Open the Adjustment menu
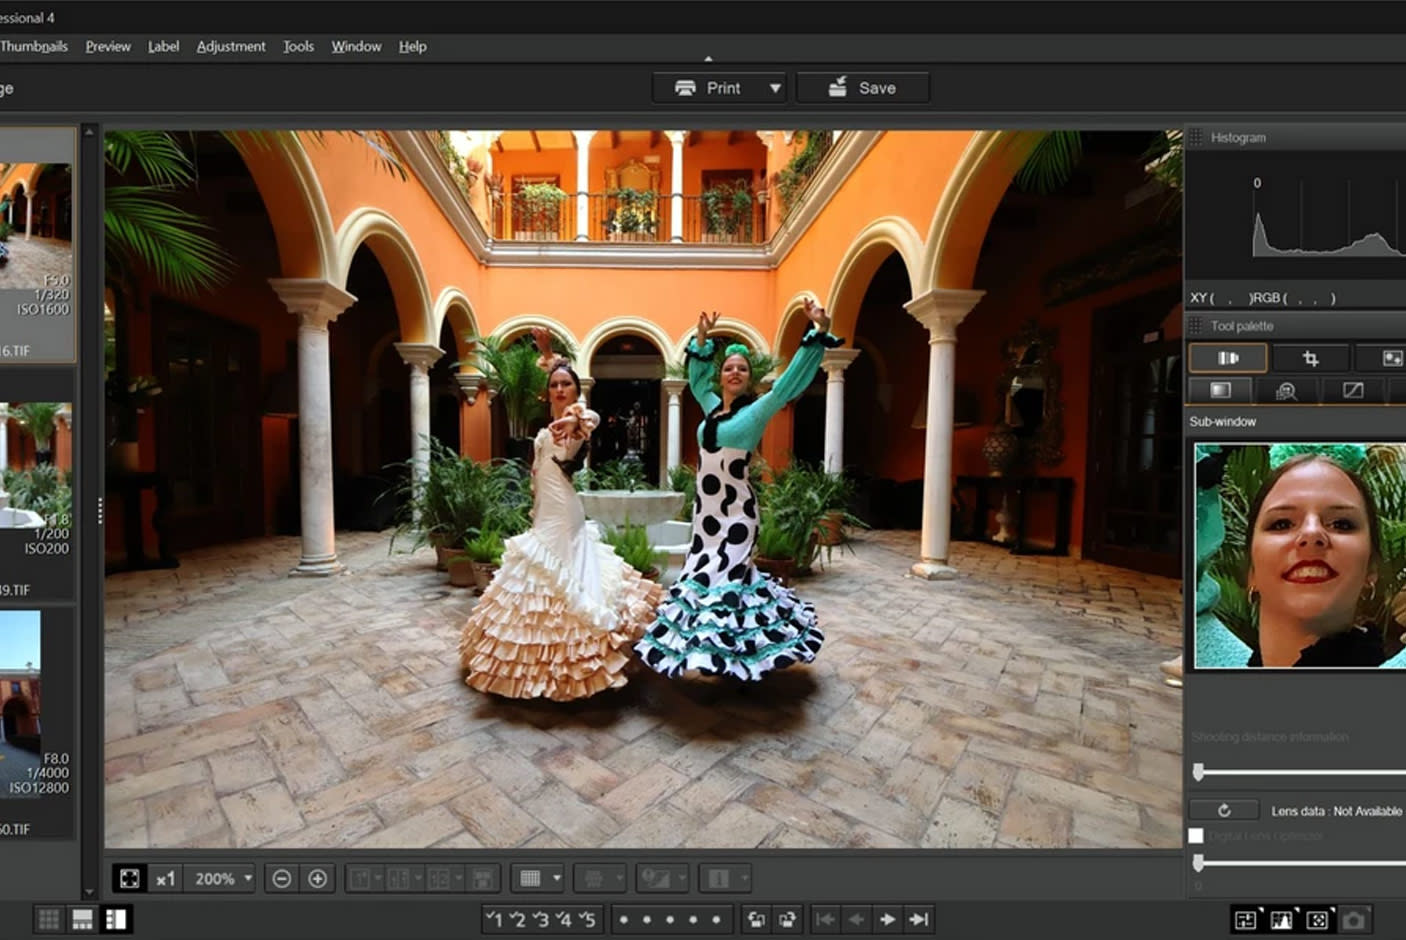 (231, 46)
